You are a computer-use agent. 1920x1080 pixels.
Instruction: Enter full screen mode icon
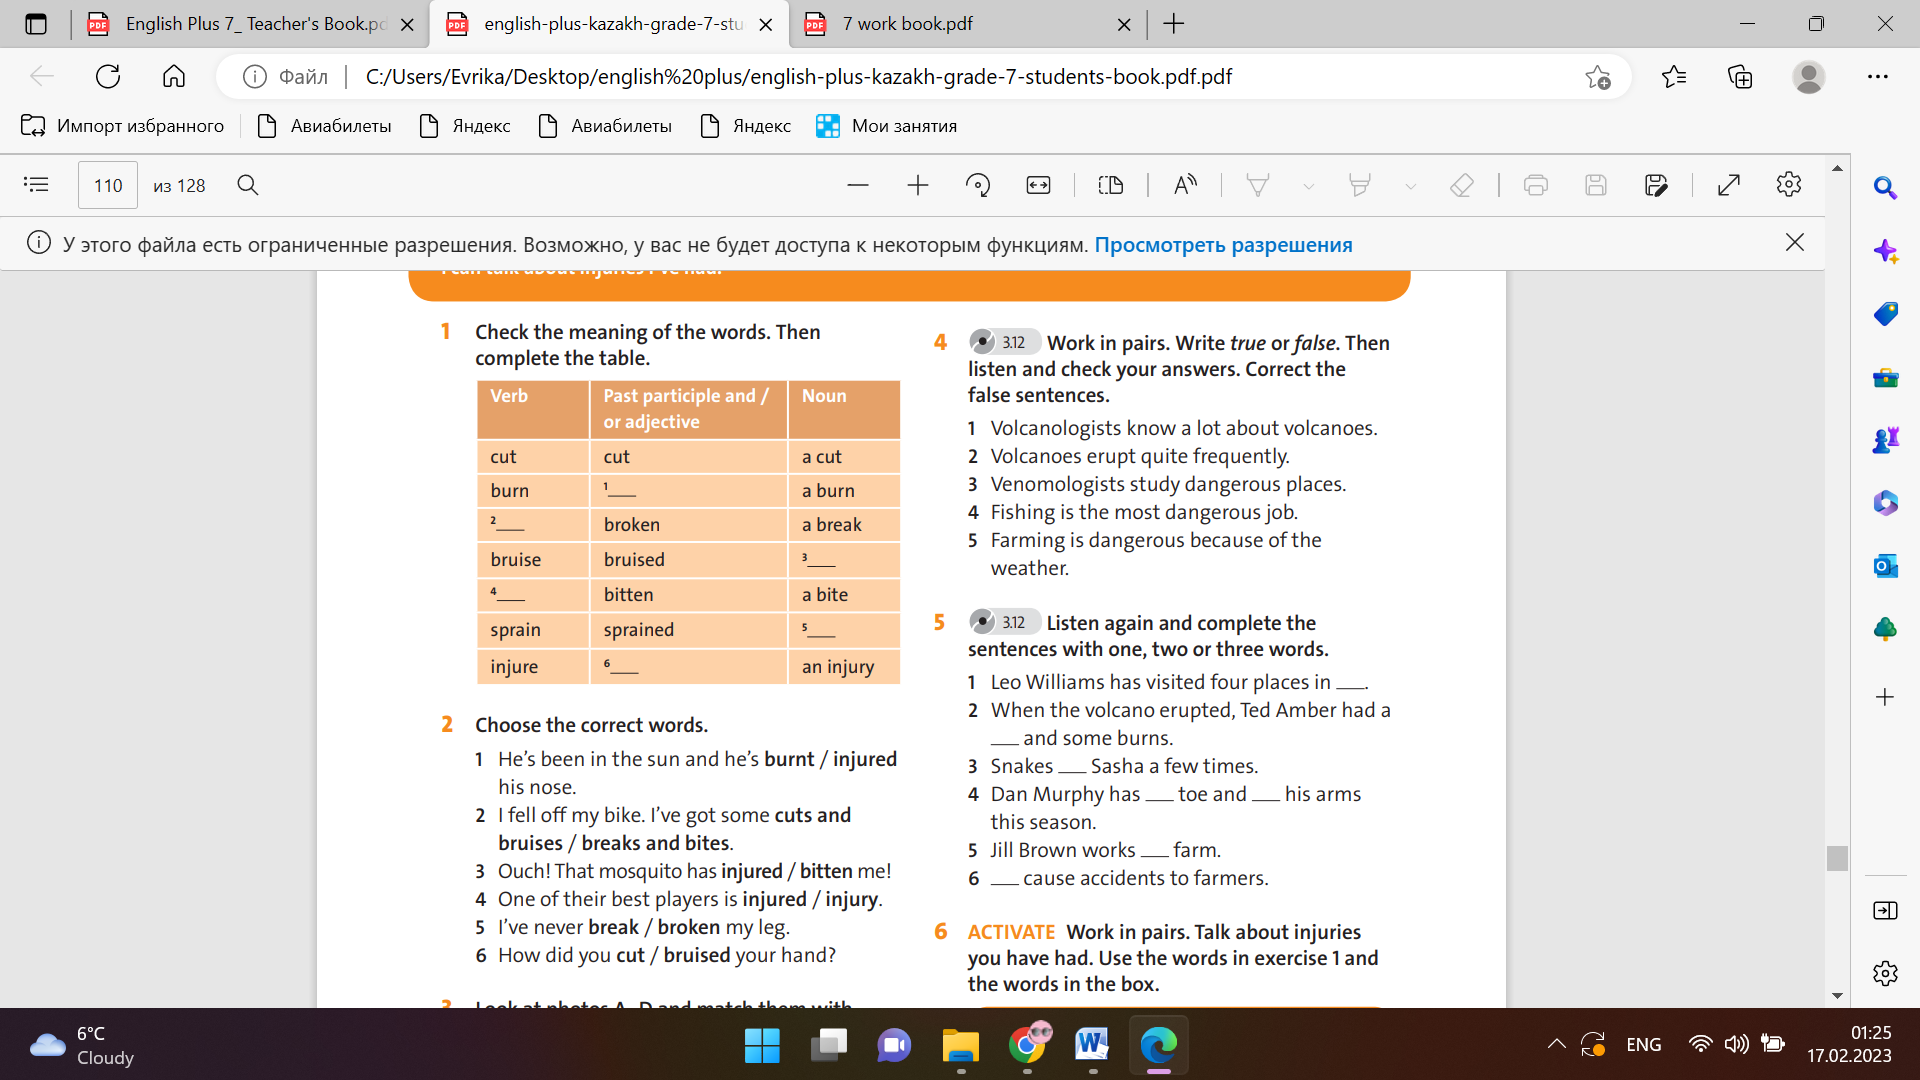1728,185
